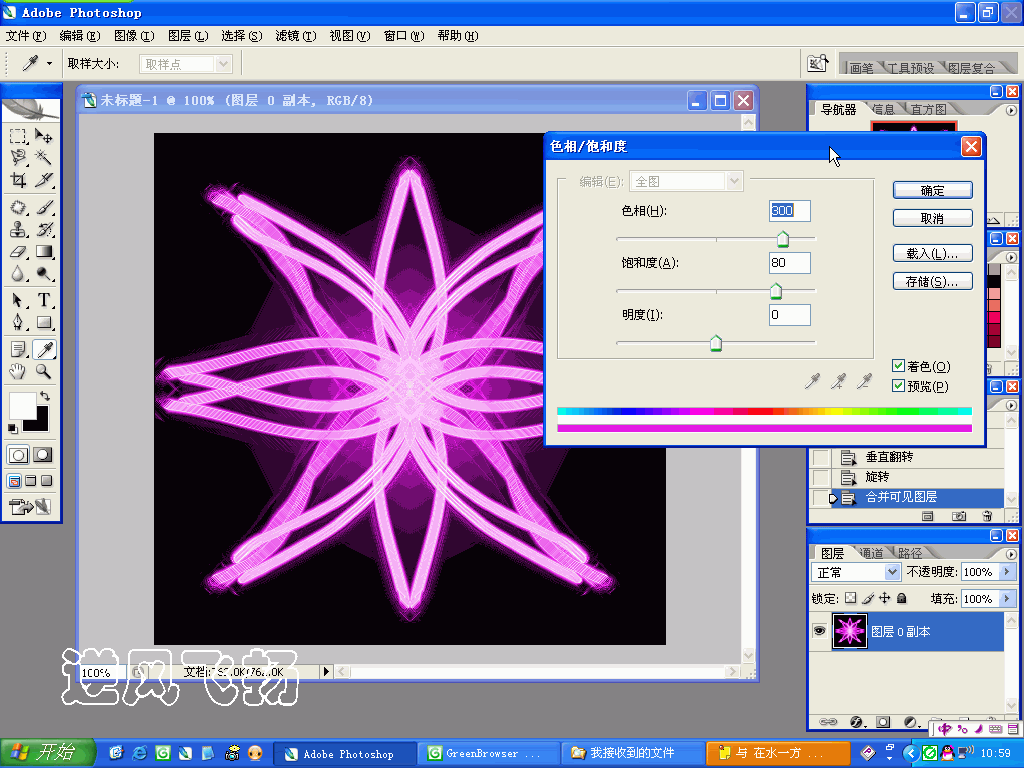
Task: Open document status bar info arrow
Action: (x=327, y=671)
